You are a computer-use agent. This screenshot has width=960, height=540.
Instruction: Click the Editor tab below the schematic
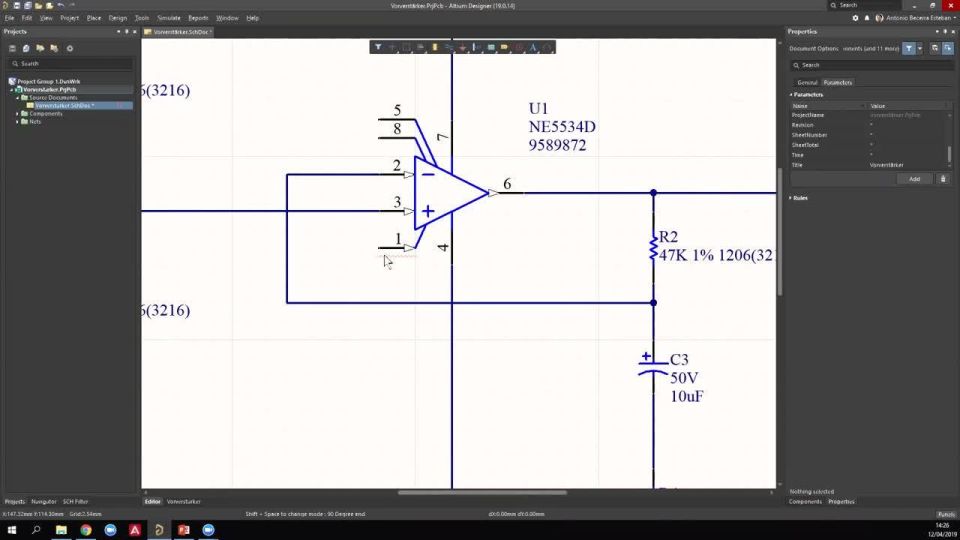coord(152,501)
